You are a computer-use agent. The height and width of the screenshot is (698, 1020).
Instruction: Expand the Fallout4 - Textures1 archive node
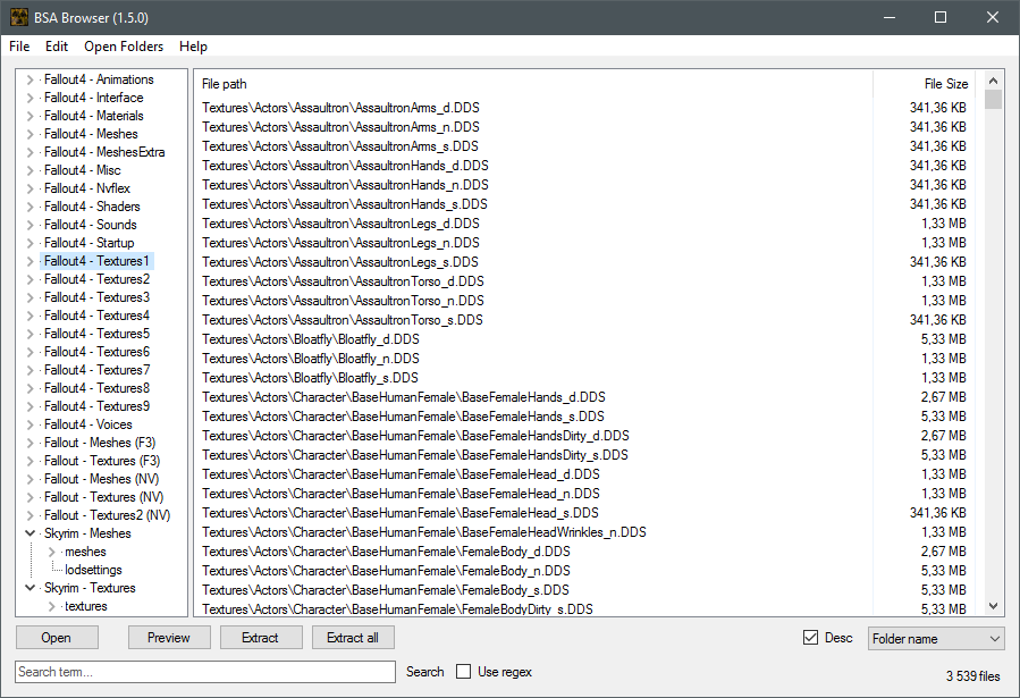[x=30, y=262]
